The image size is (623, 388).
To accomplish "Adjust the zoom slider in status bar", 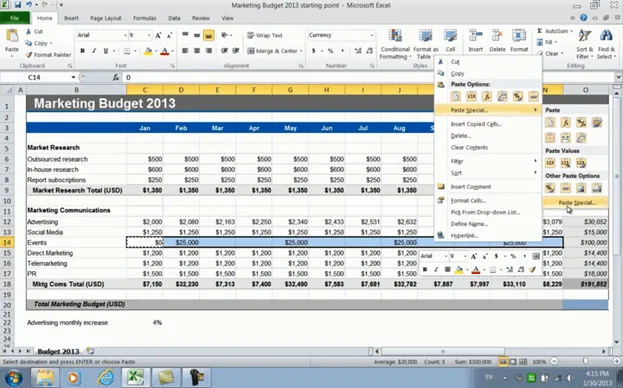I will [x=585, y=361].
